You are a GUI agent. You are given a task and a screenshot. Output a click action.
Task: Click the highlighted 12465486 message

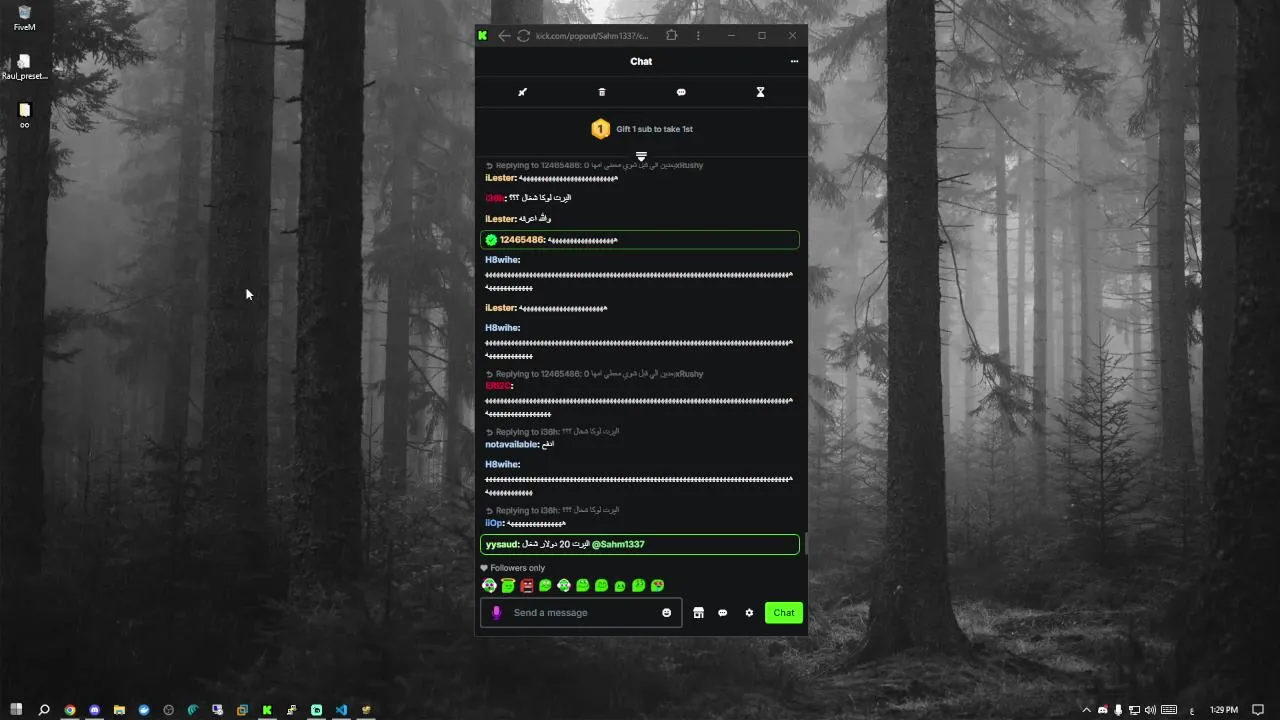[640, 240]
